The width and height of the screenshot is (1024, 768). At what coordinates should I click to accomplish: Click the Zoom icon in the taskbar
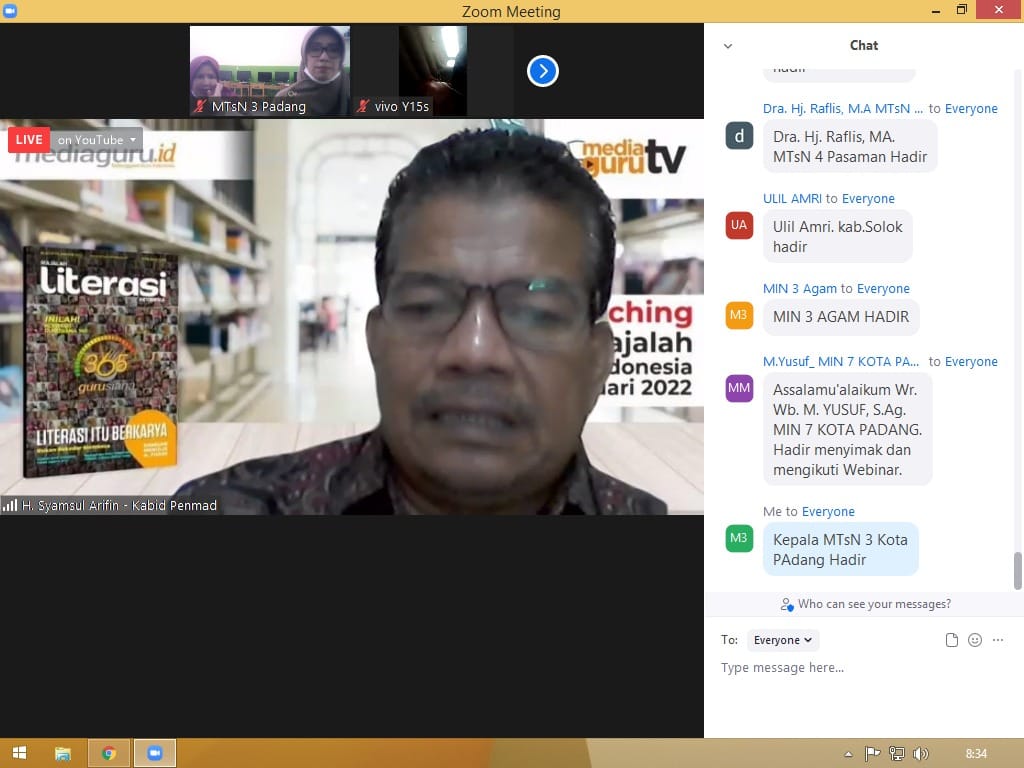click(155, 753)
